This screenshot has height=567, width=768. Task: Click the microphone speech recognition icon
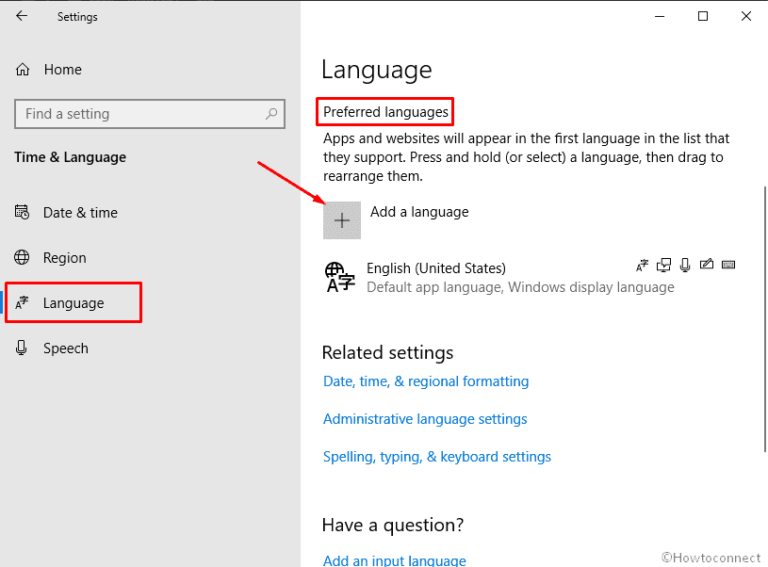point(685,266)
